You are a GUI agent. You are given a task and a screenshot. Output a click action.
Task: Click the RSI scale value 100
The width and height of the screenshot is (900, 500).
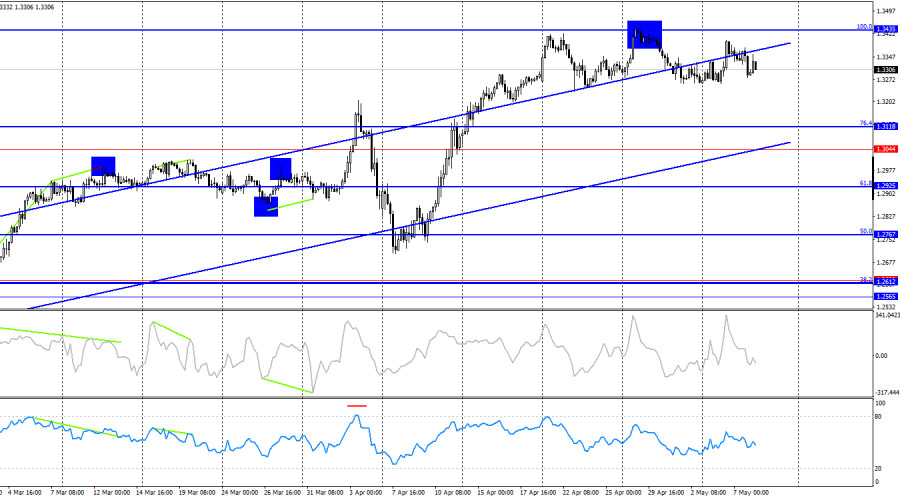click(x=880, y=404)
